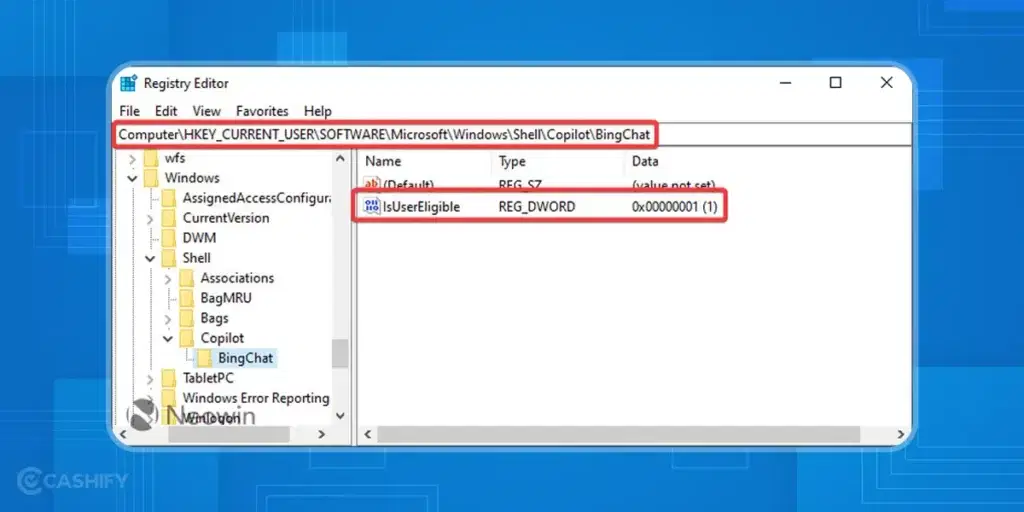The height and width of the screenshot is (512, 1024).
Task: Select the Shell key label
Action: click(197, 258)
